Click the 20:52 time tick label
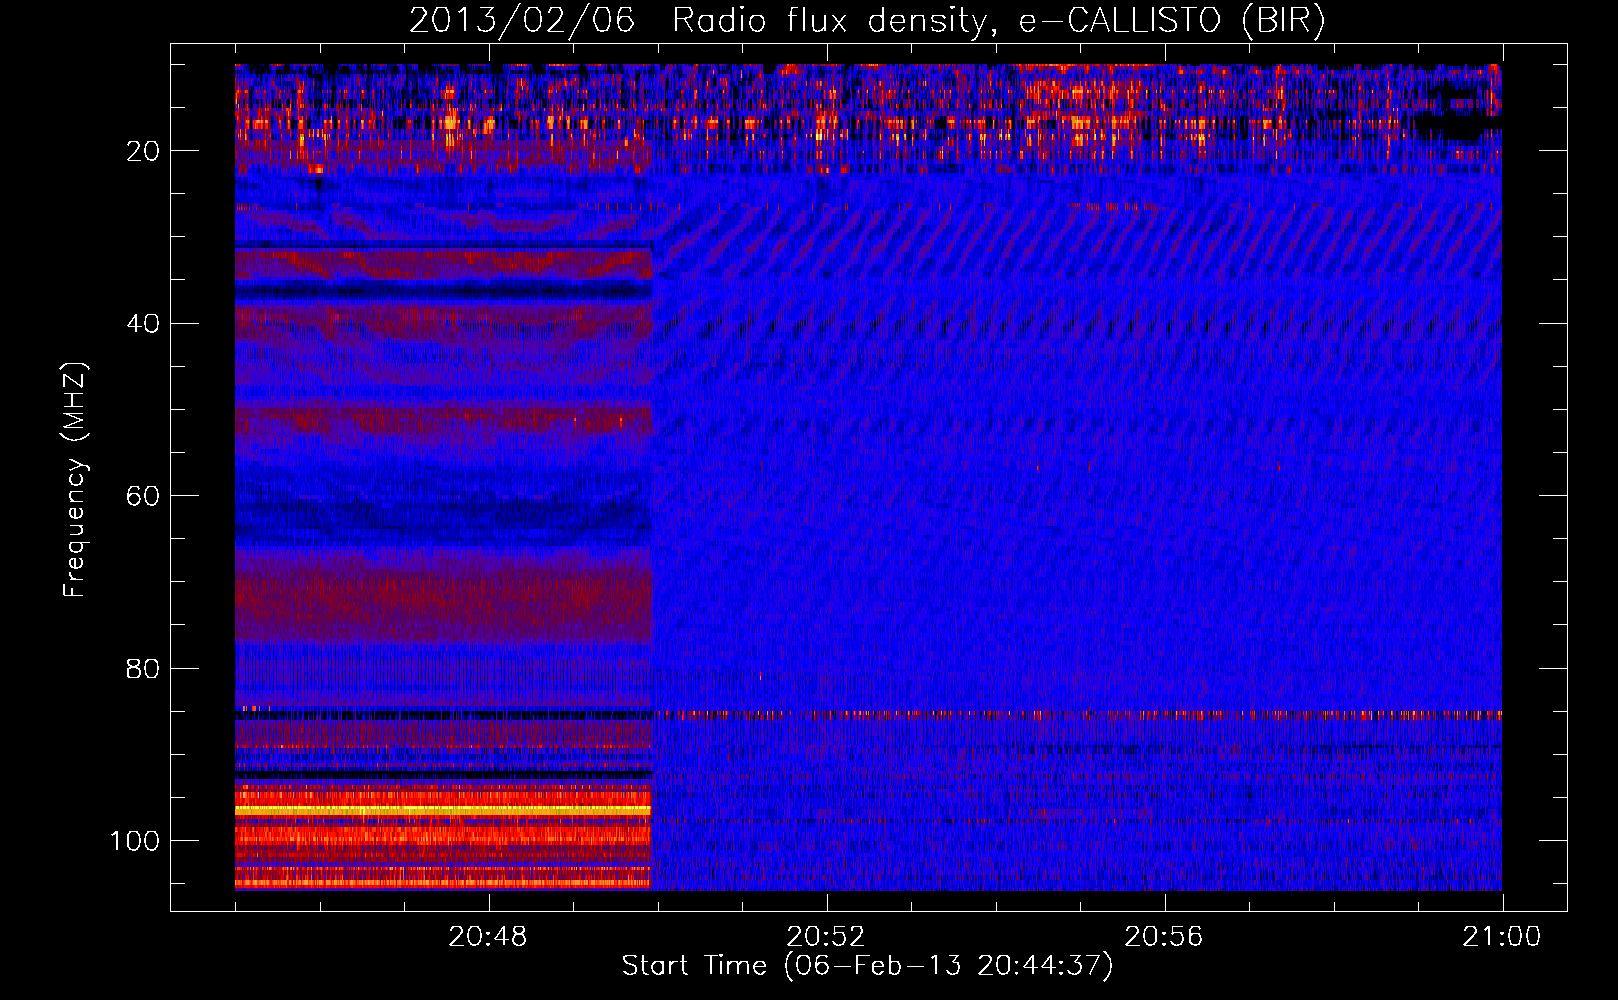This screenshot has width=1618, height=1000. tap(826, 937)
